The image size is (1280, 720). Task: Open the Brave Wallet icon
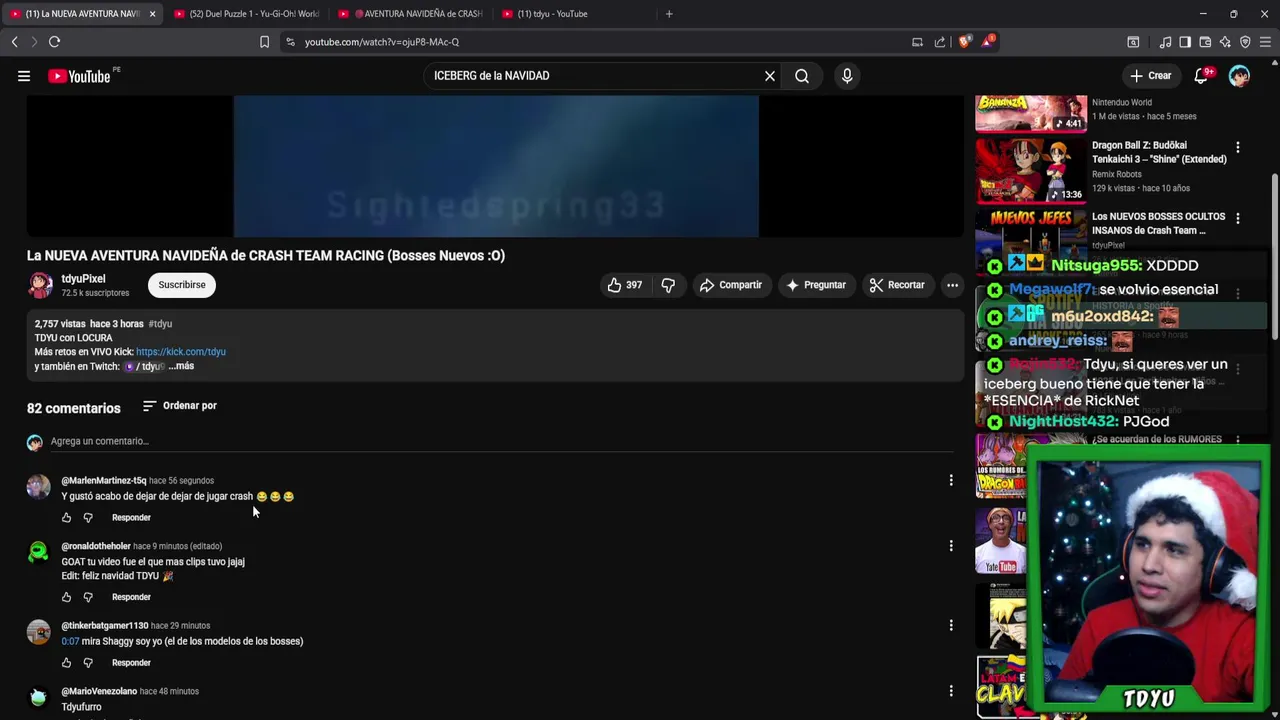(x=1205, y=42)
